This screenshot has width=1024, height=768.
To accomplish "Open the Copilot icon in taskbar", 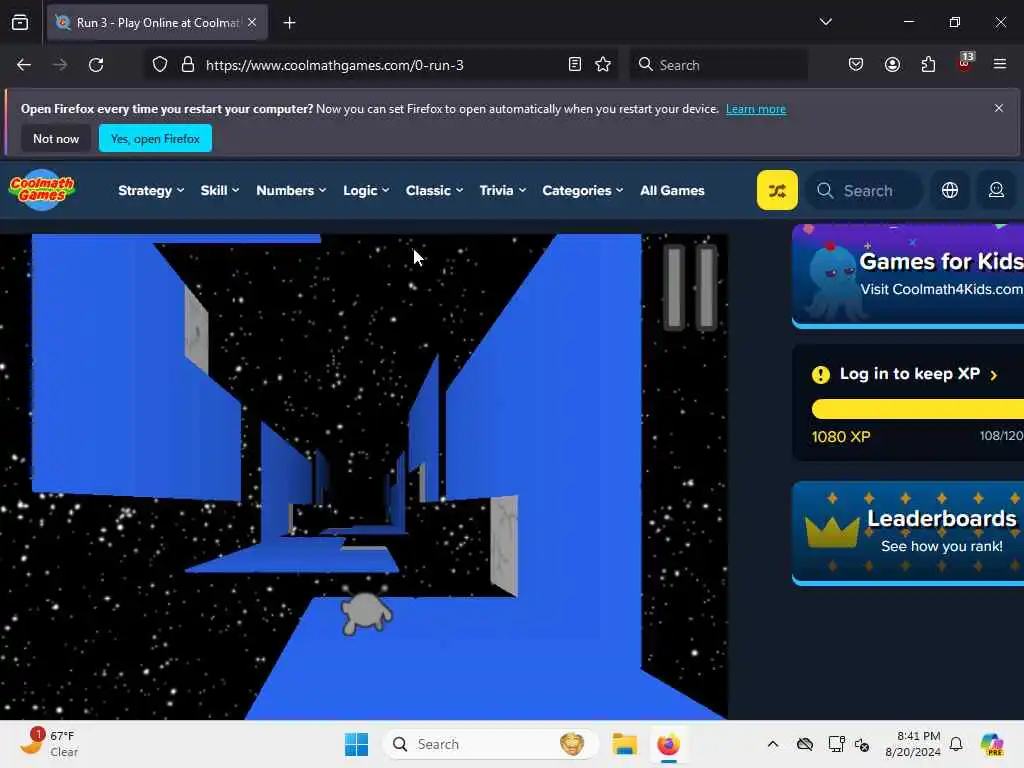I will [x=991, y=744].
